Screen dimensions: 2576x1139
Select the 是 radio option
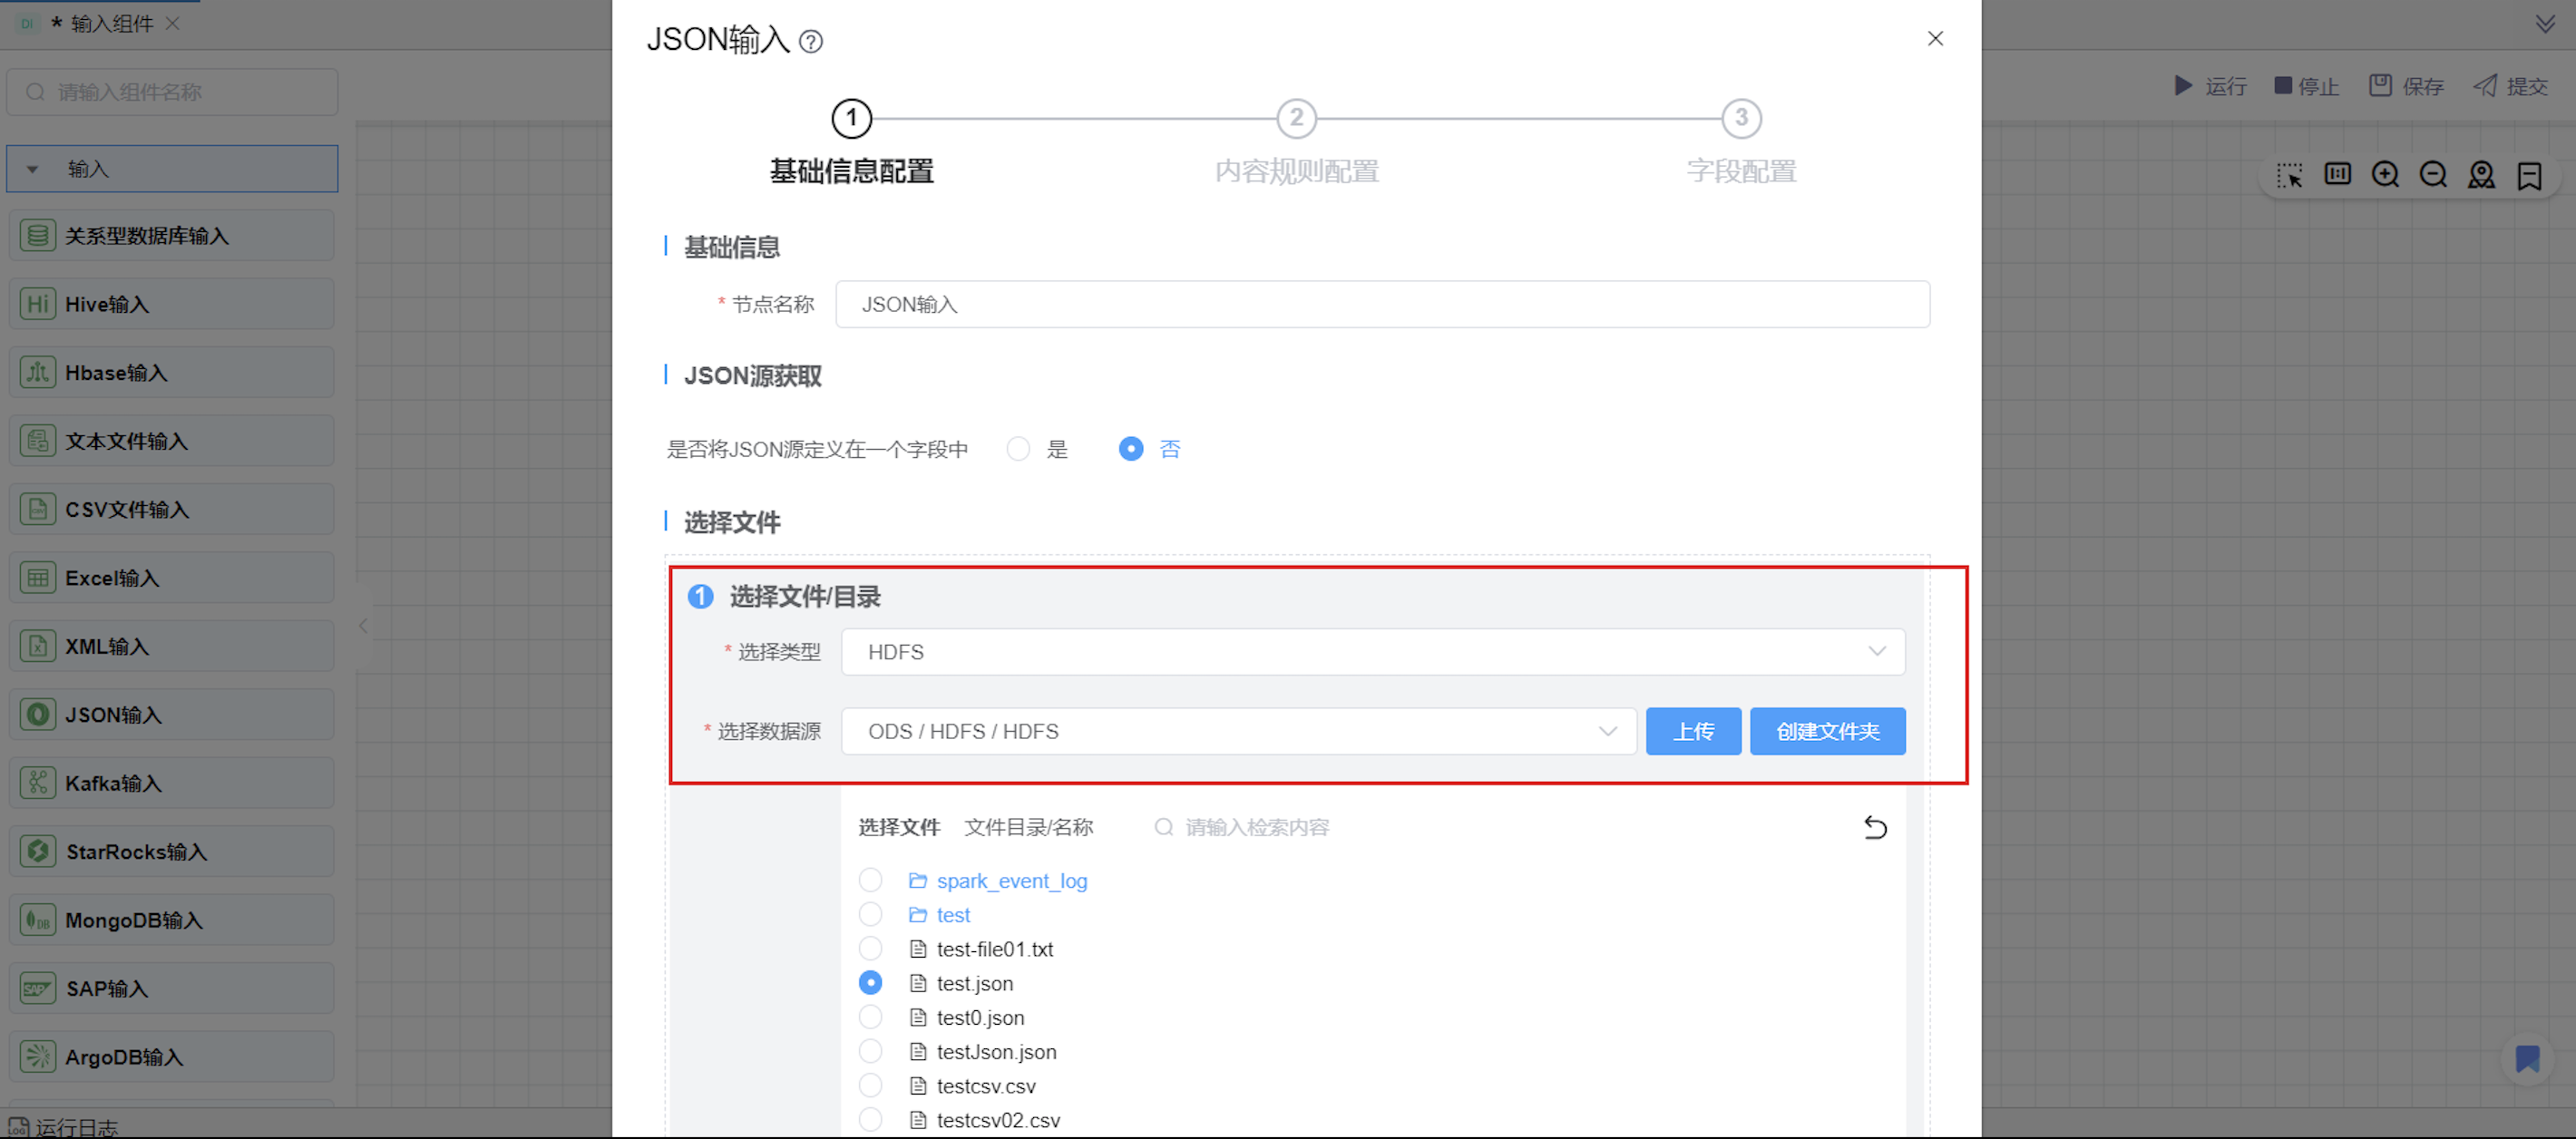pos(1018,449)
